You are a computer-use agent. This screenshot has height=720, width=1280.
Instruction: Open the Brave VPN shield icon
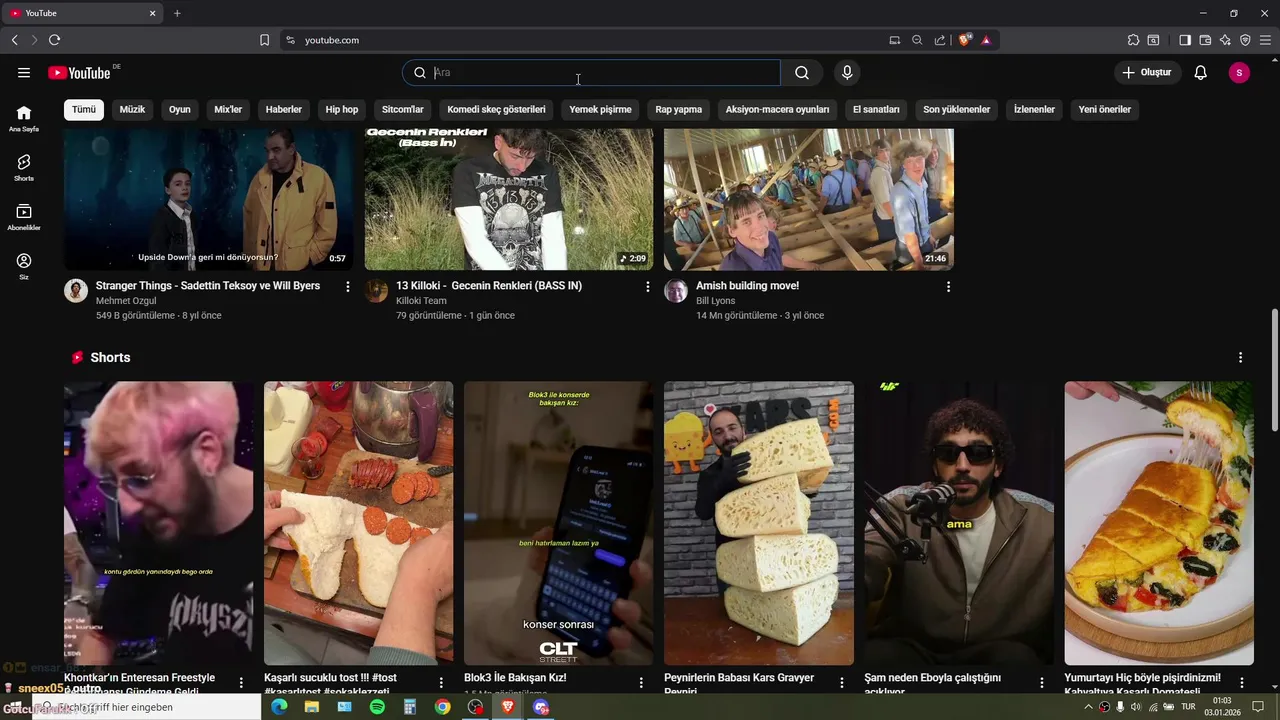[1245, 40]
